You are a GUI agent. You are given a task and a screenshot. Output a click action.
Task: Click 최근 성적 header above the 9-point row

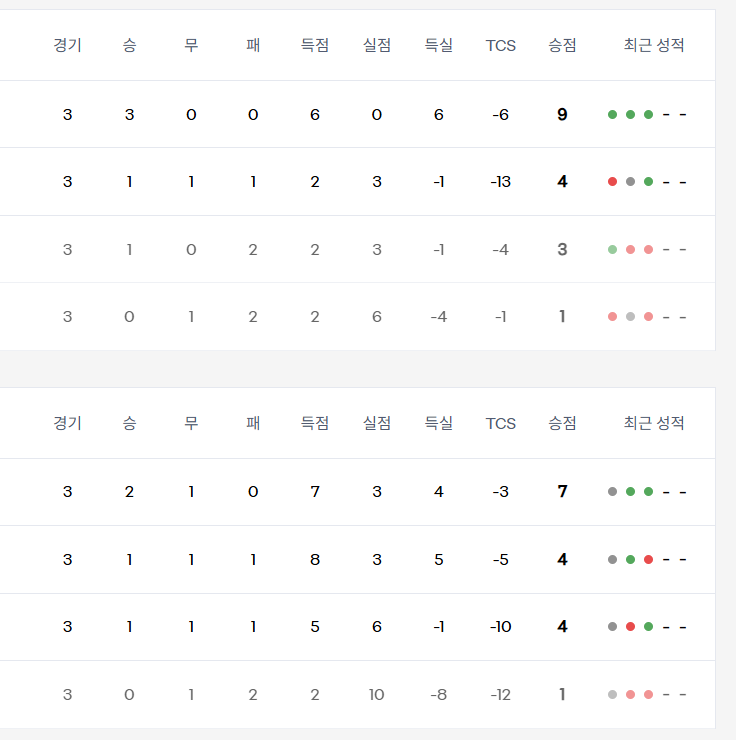coord(654,45)
